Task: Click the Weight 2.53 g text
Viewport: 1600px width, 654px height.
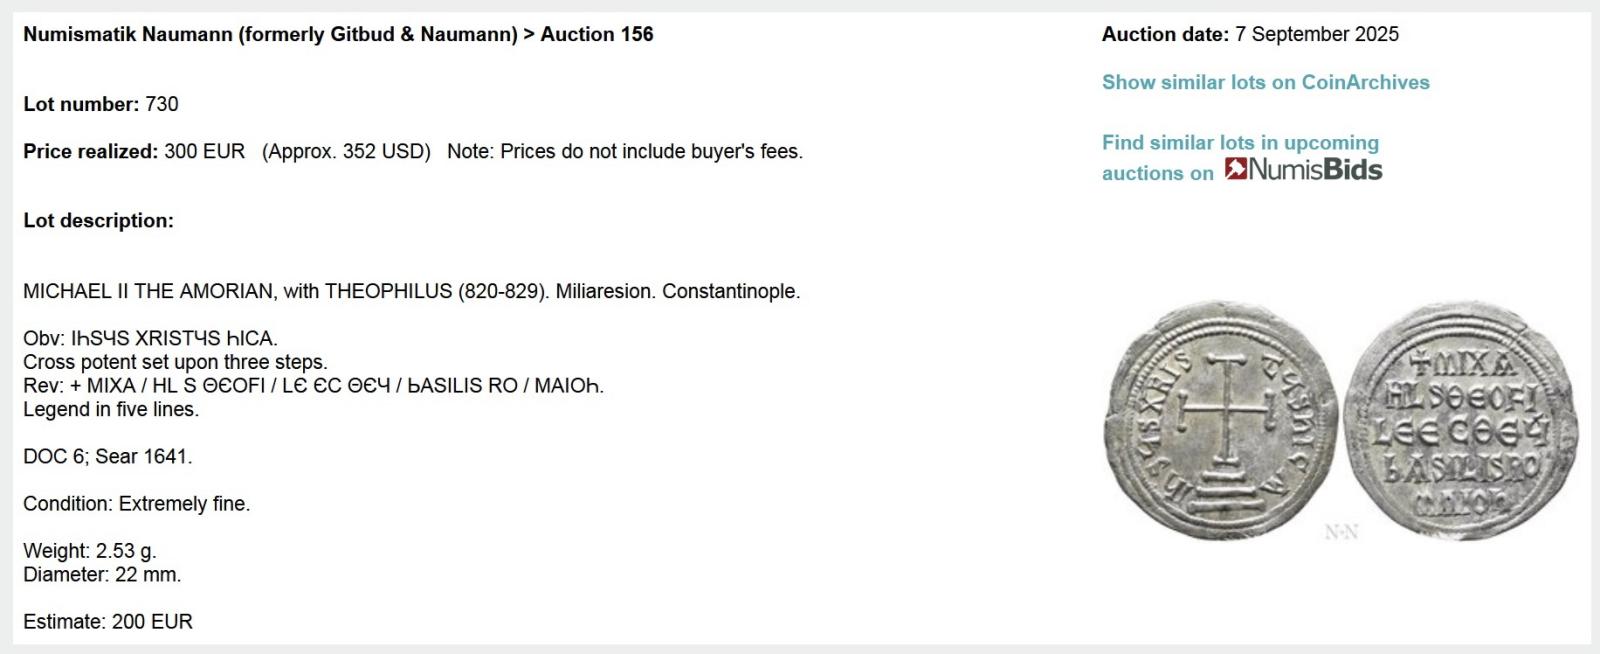Action: click(90, 551)
